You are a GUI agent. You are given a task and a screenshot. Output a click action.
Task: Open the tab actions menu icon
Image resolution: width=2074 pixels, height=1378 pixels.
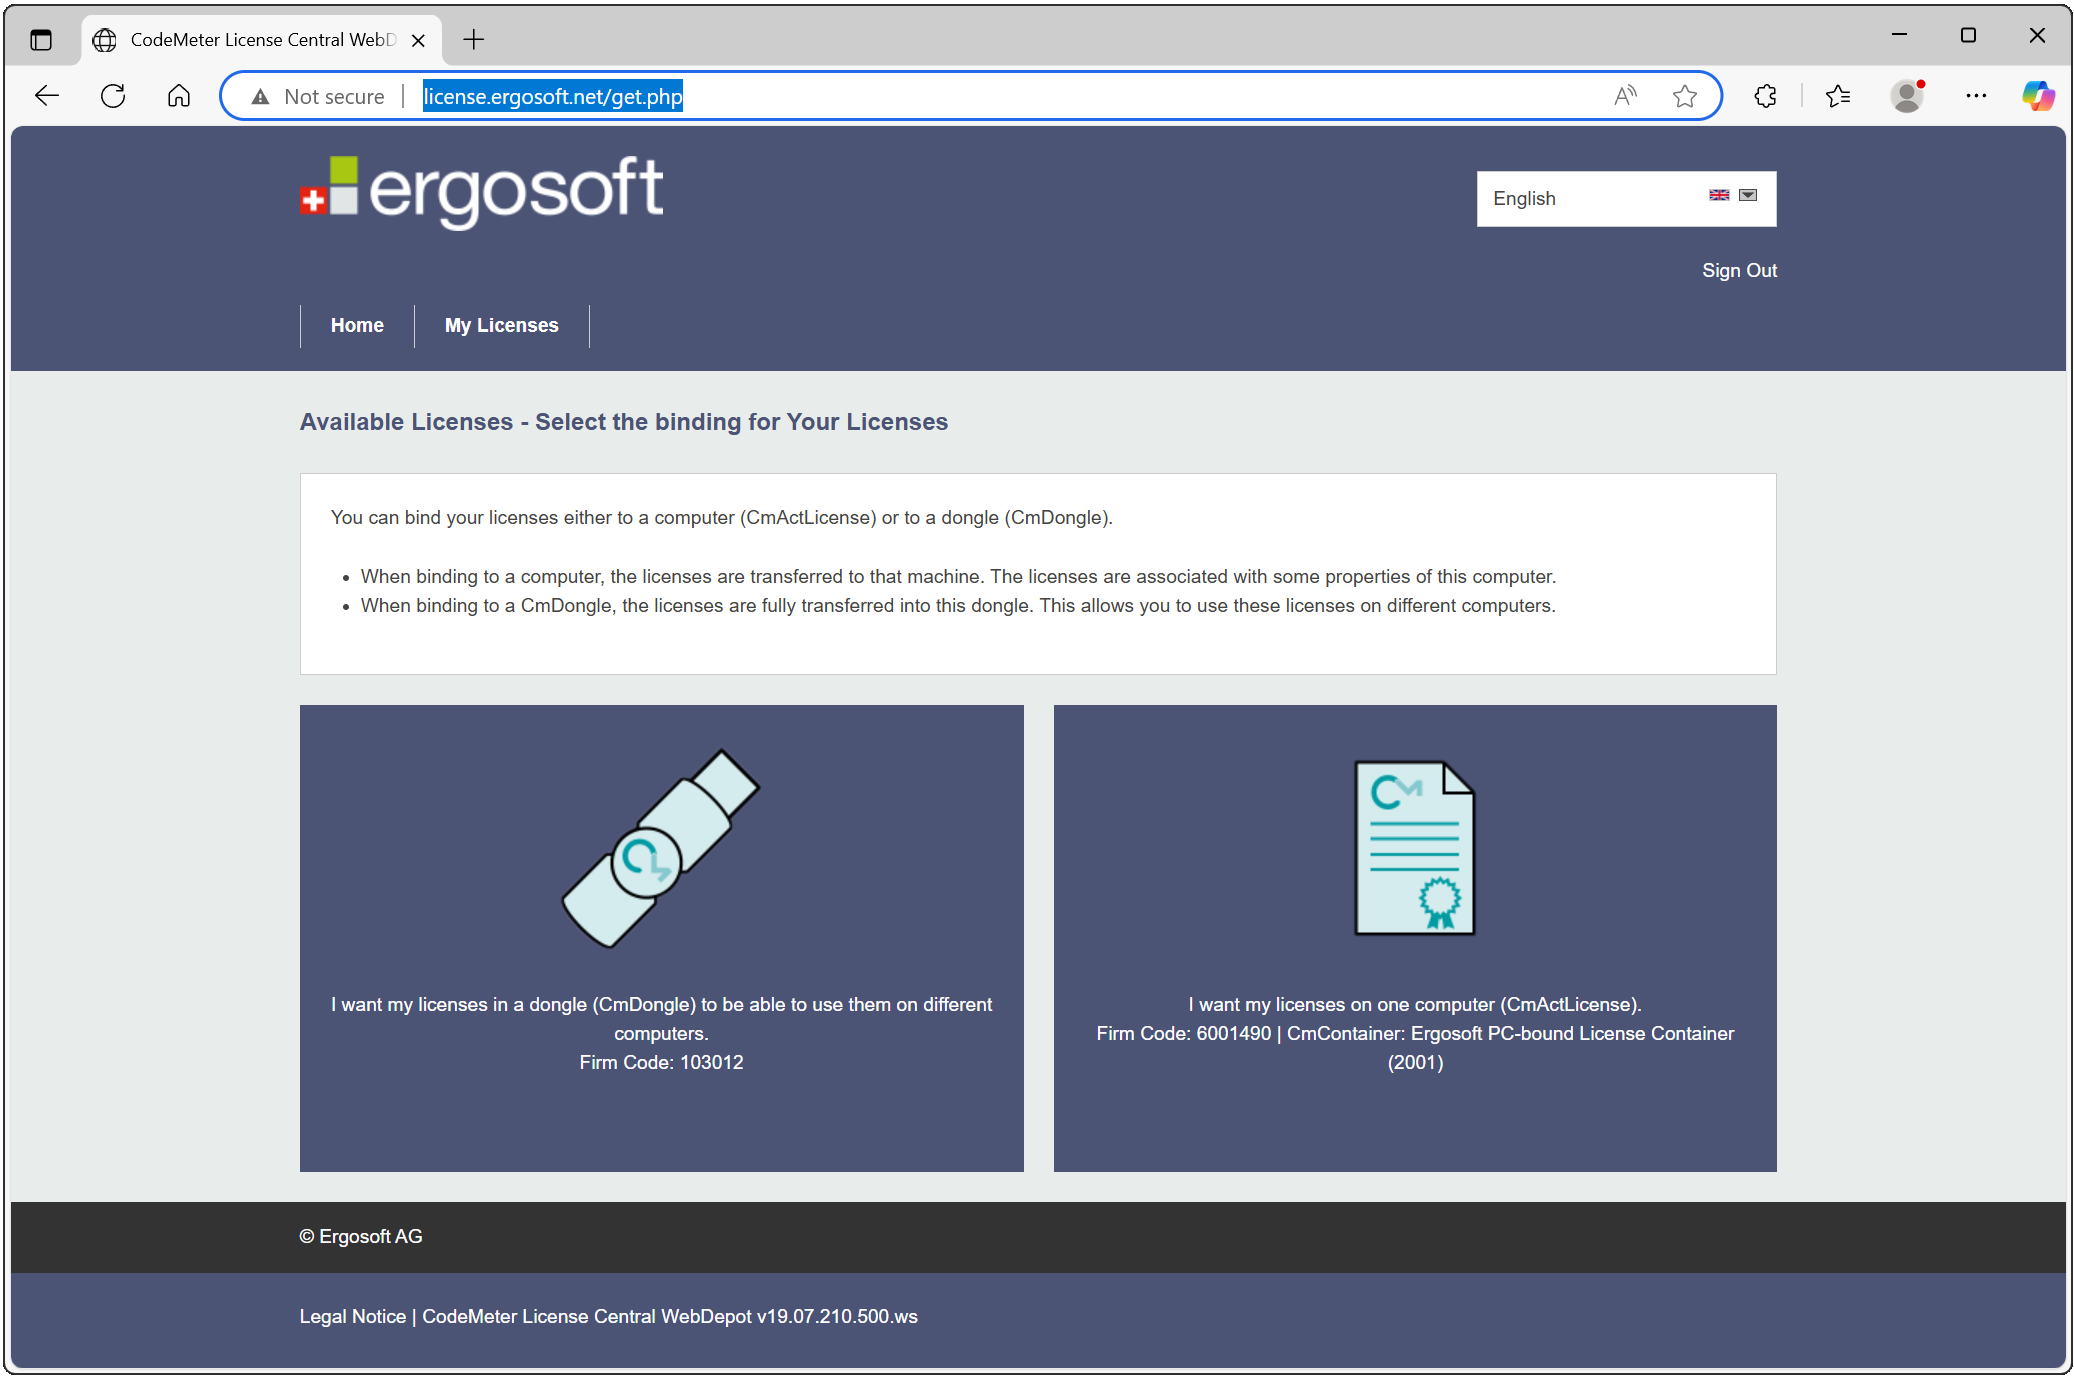coord(41,40)
